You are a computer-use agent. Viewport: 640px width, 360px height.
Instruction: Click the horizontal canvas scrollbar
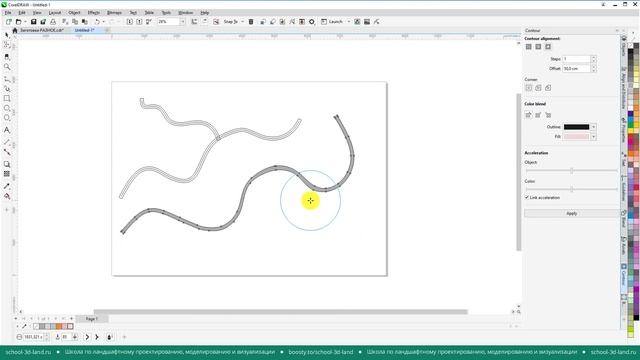tap(281, 312)
